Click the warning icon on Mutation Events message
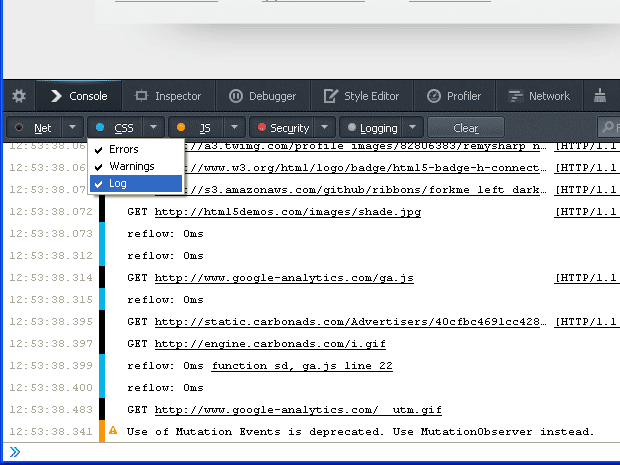 point(113,430)
